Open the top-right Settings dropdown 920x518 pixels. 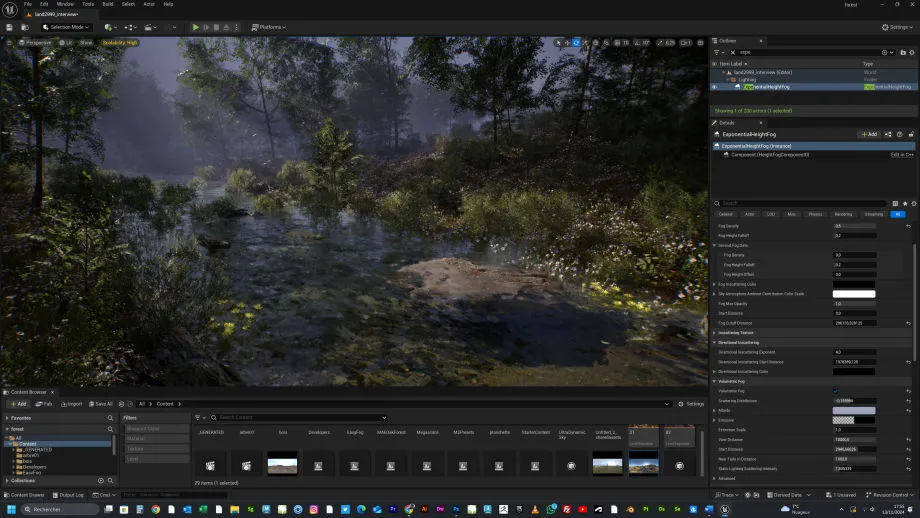point(897,27)
